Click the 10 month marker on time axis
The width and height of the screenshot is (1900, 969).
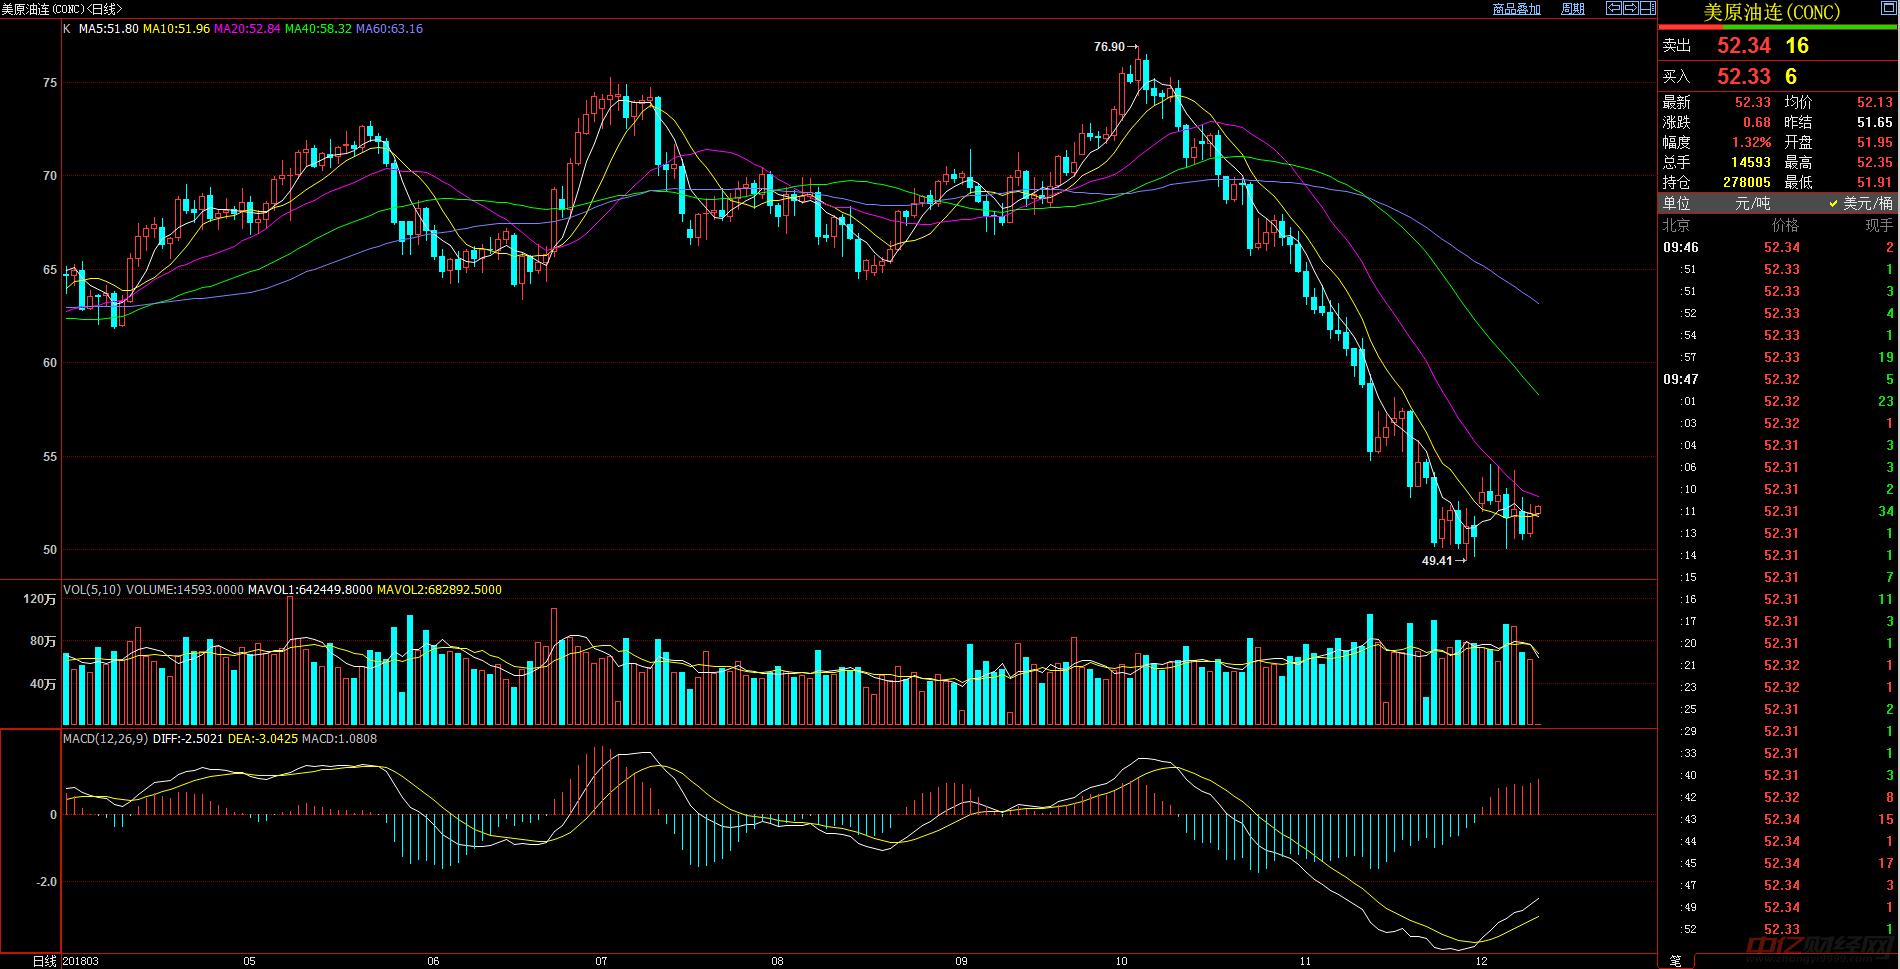click(x=1121, y=961)
